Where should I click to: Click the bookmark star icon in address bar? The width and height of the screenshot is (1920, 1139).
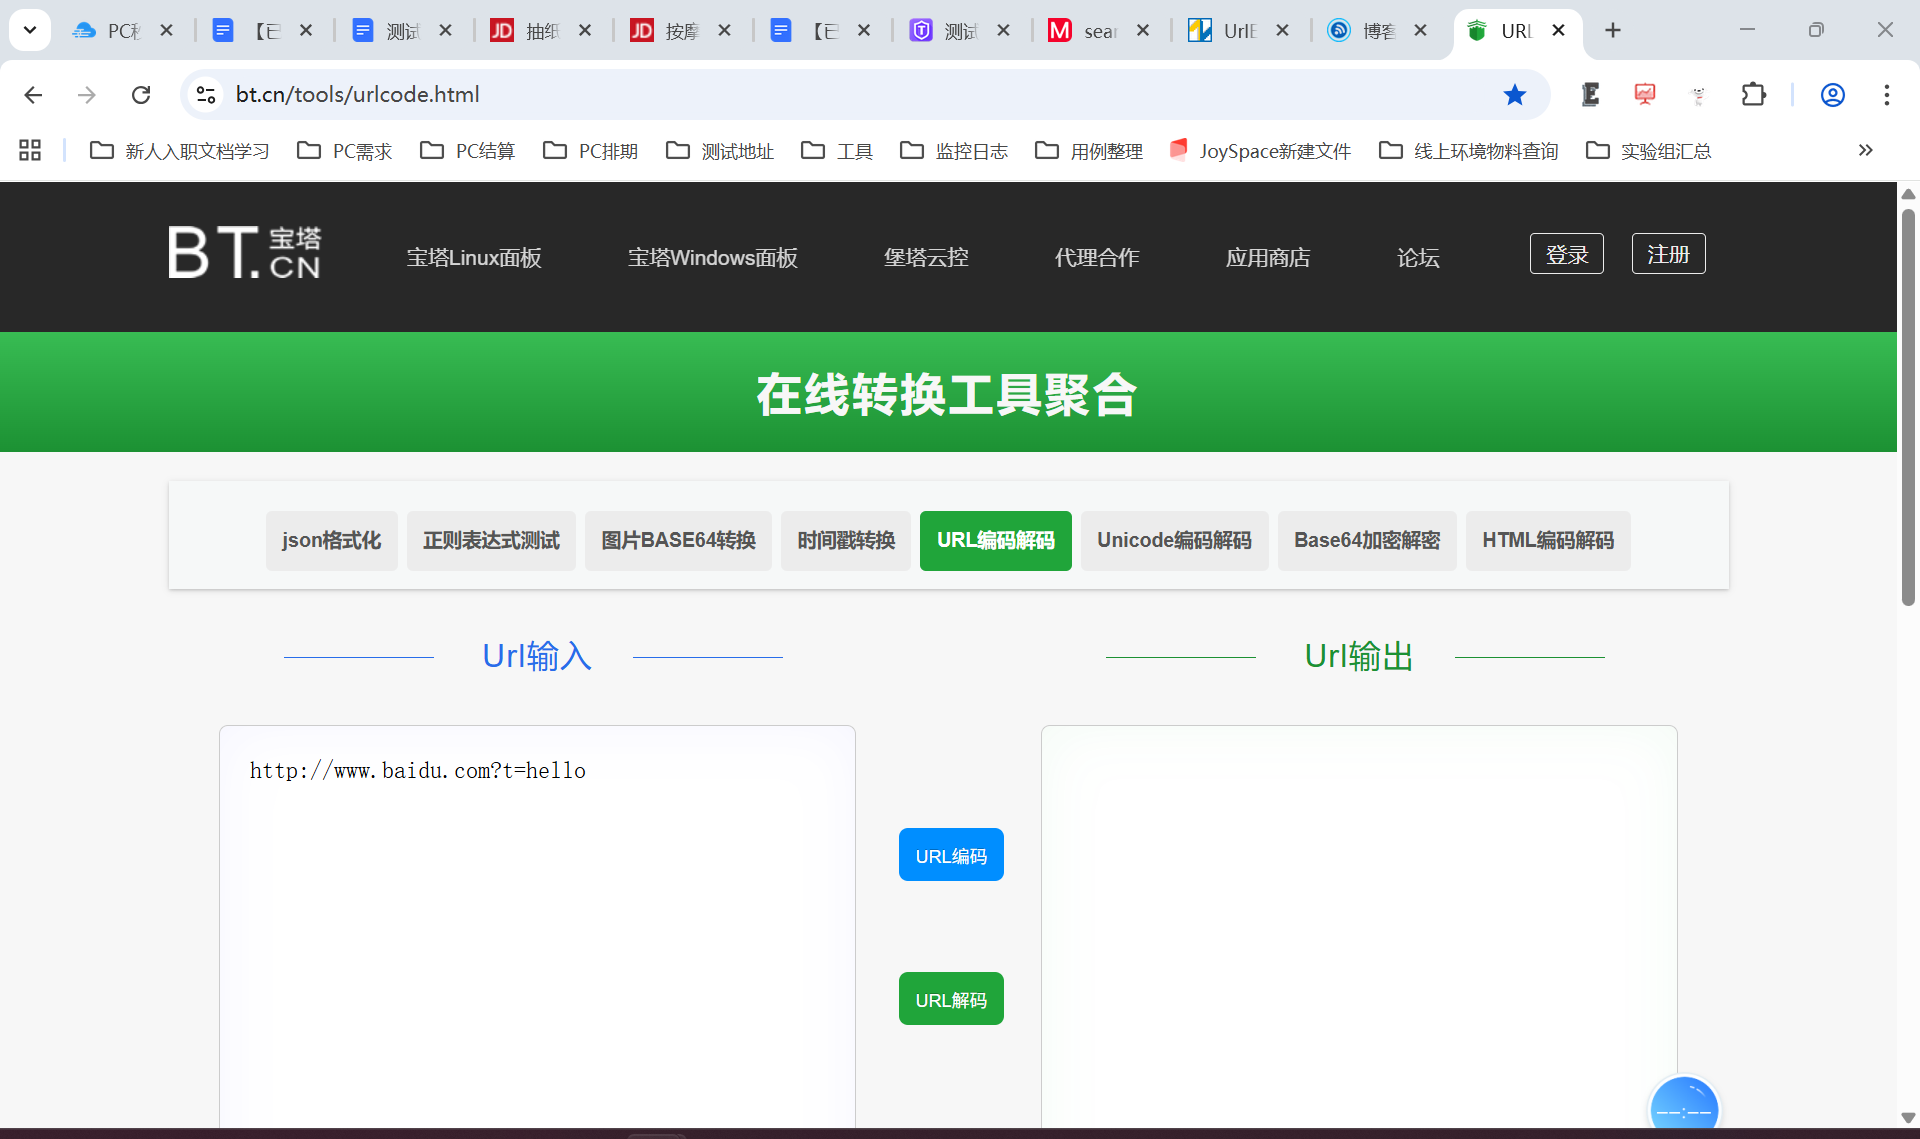(1514, 94)
